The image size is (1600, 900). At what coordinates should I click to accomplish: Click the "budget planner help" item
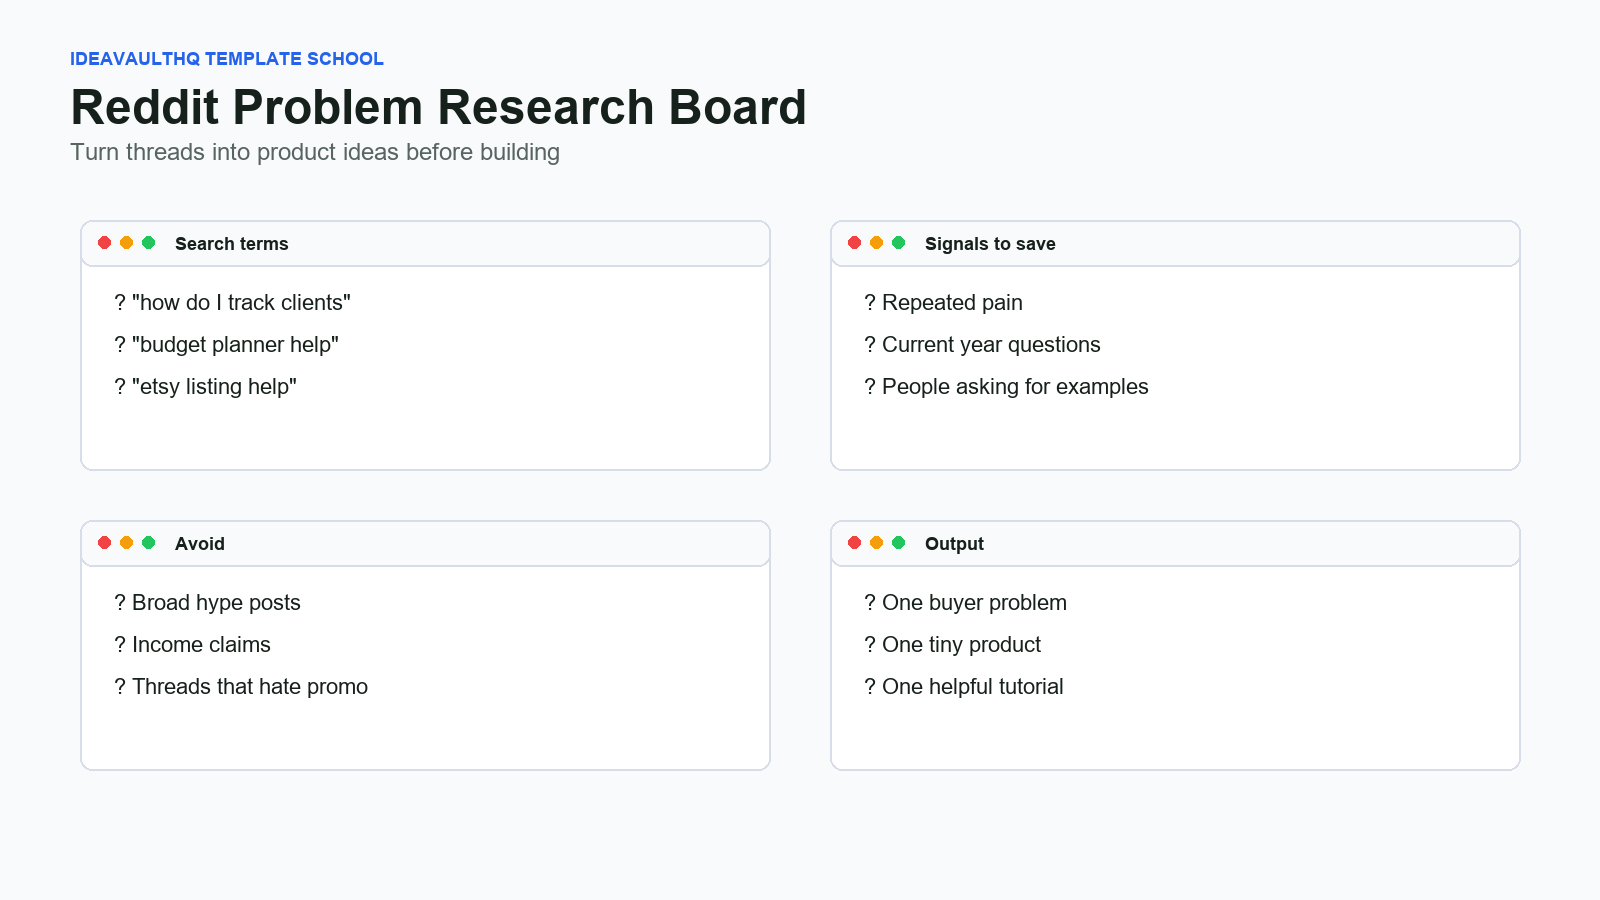click(x=227, y=345)
